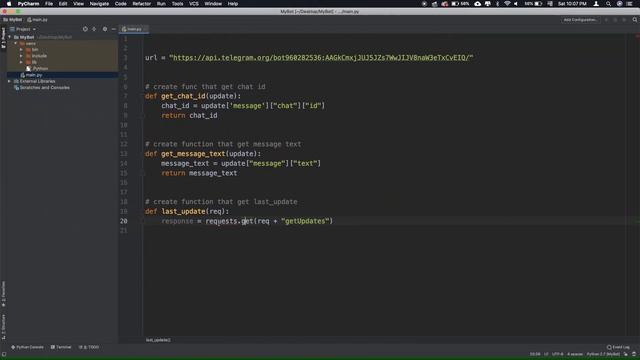The height and width of the screenshot is (360, 640).
Task: Click the locate/scroll-from-source target icon
Action: (x=85, y=29)
